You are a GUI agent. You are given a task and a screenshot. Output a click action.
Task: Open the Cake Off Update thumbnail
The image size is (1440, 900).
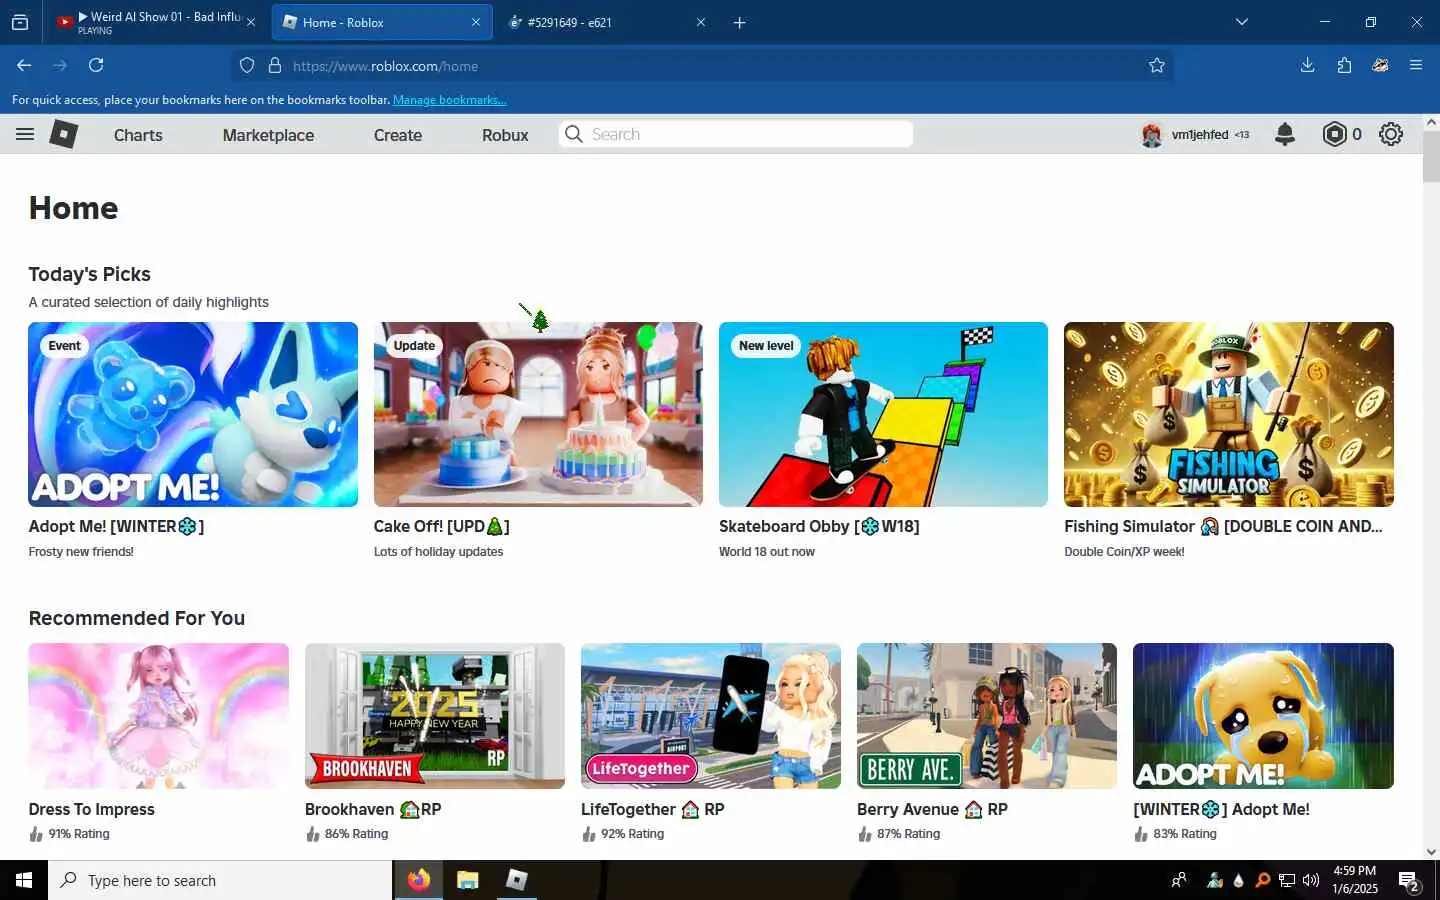click(x=538, y=414)
